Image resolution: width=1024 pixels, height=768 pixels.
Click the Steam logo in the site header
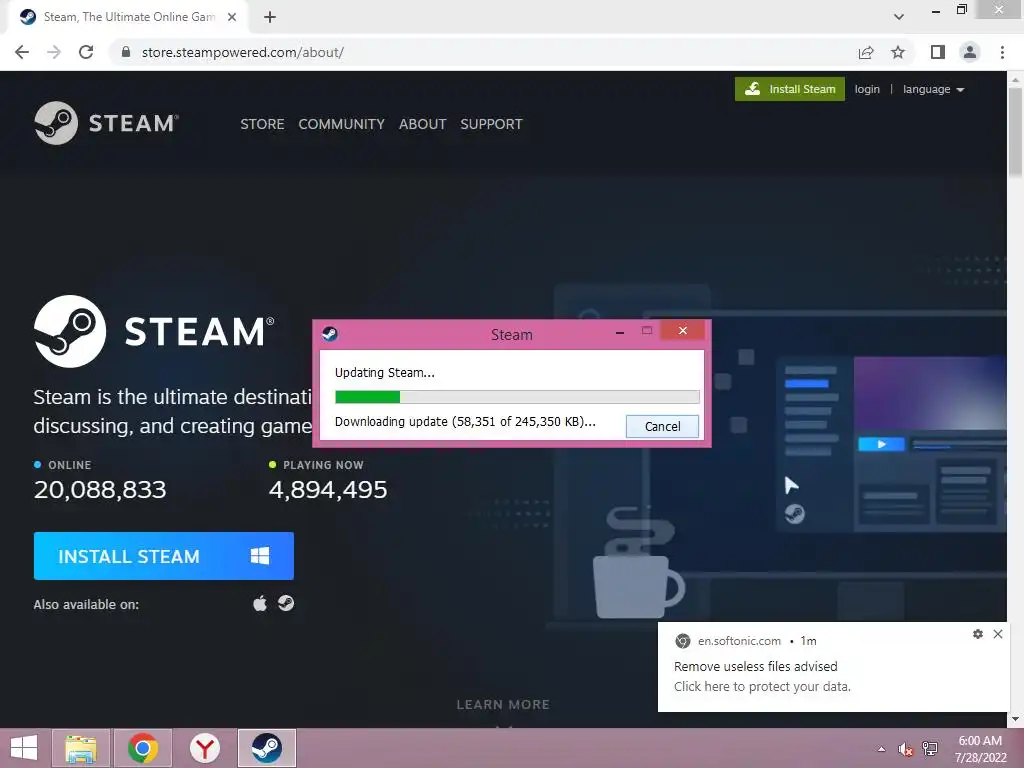[106, 123]
